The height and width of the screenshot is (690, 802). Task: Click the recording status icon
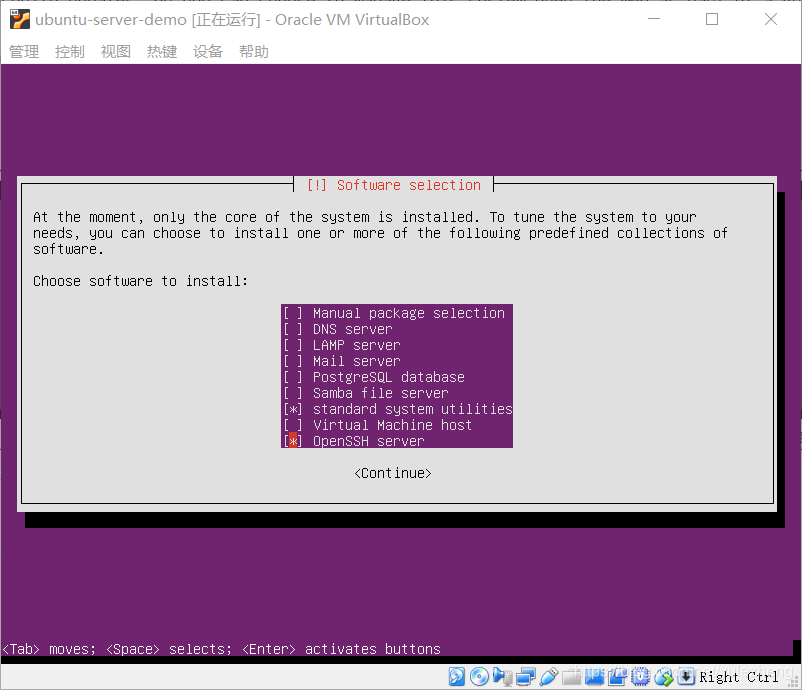click(617, 676)
